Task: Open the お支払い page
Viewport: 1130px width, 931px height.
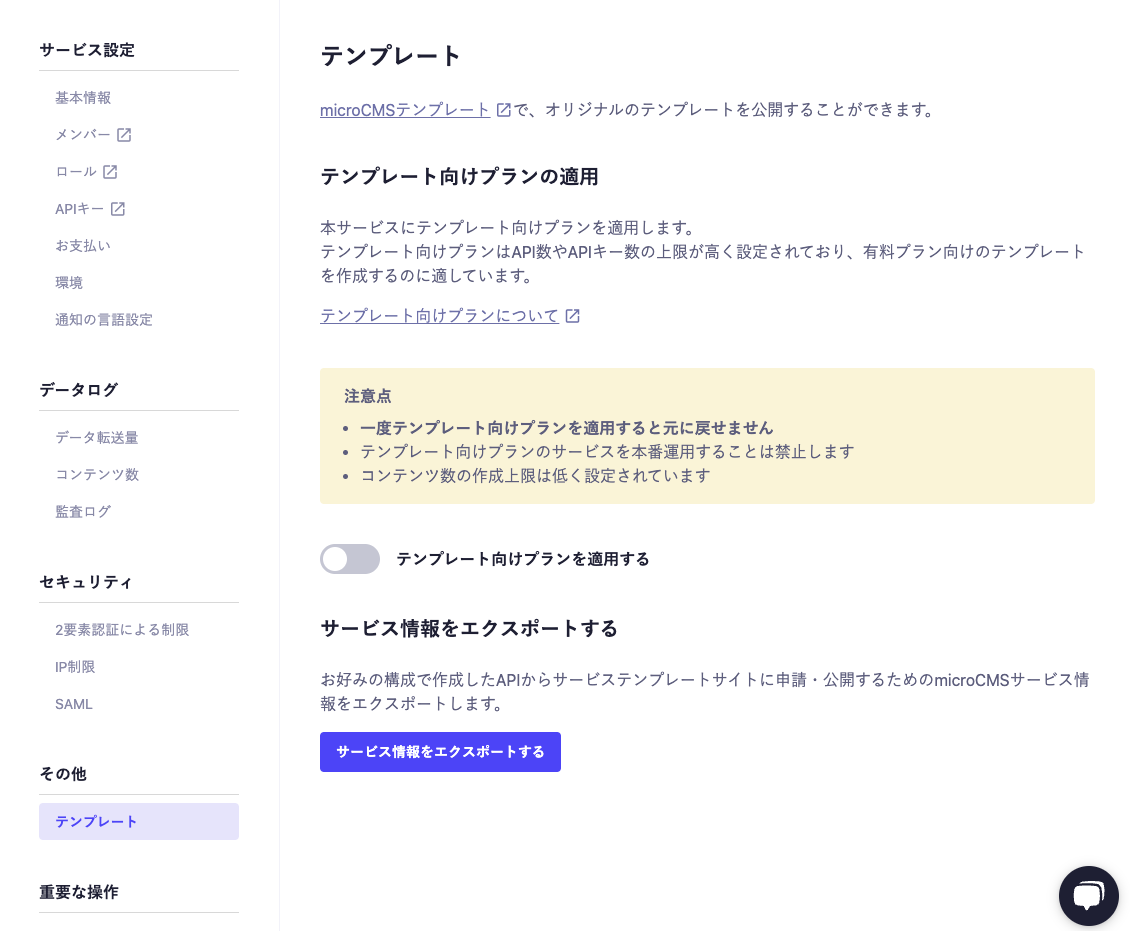Action: coord(83,246)
